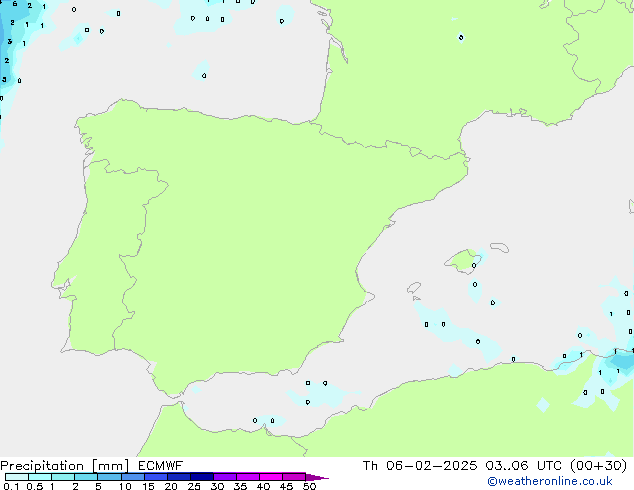Click the time range "03..06 UTC"
634x490 pixels.
tap(524, 466)
